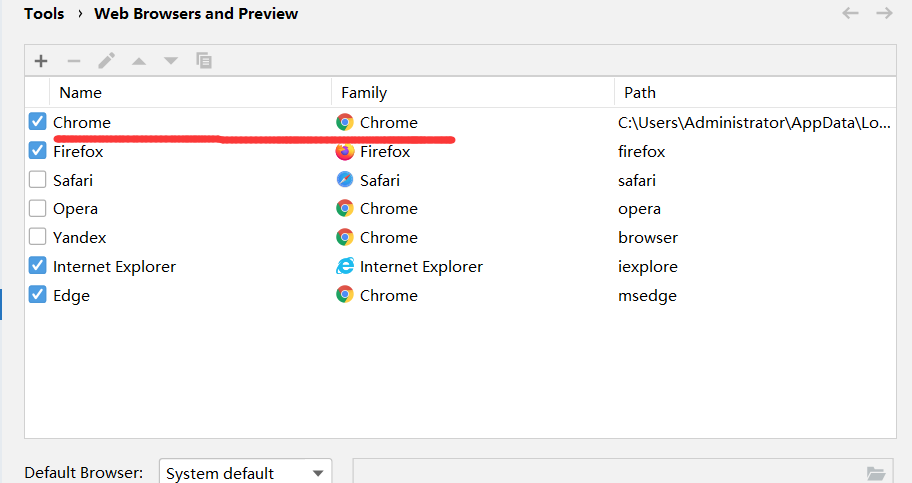
Task: Click the Tools breadcrumb link
Action: click(x=44, y=13)
